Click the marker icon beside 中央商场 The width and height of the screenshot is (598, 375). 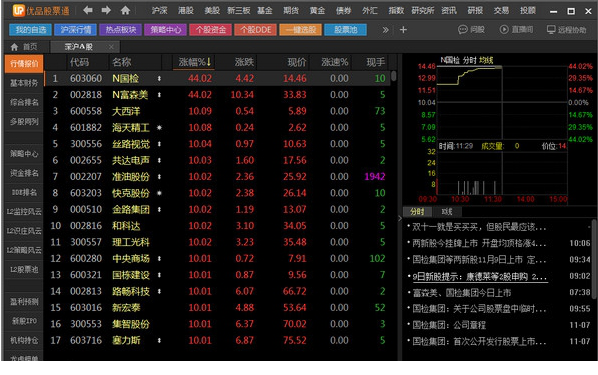[x=159, y=259]
